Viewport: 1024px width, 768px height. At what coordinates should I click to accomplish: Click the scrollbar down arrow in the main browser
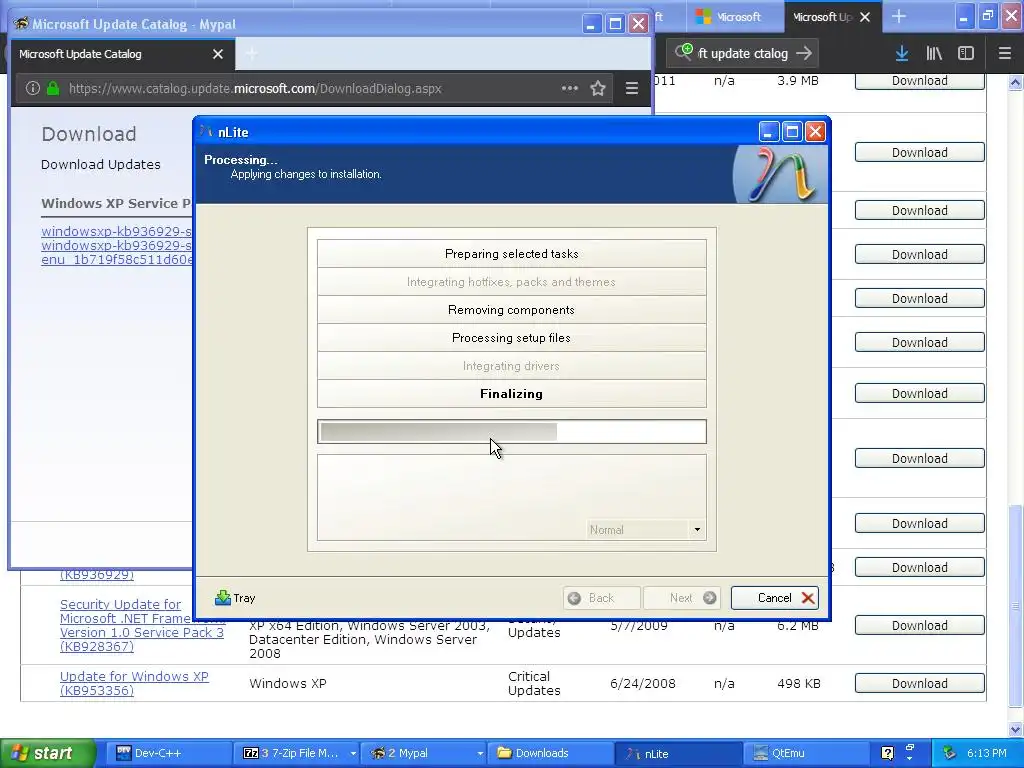click(1016, 729)
